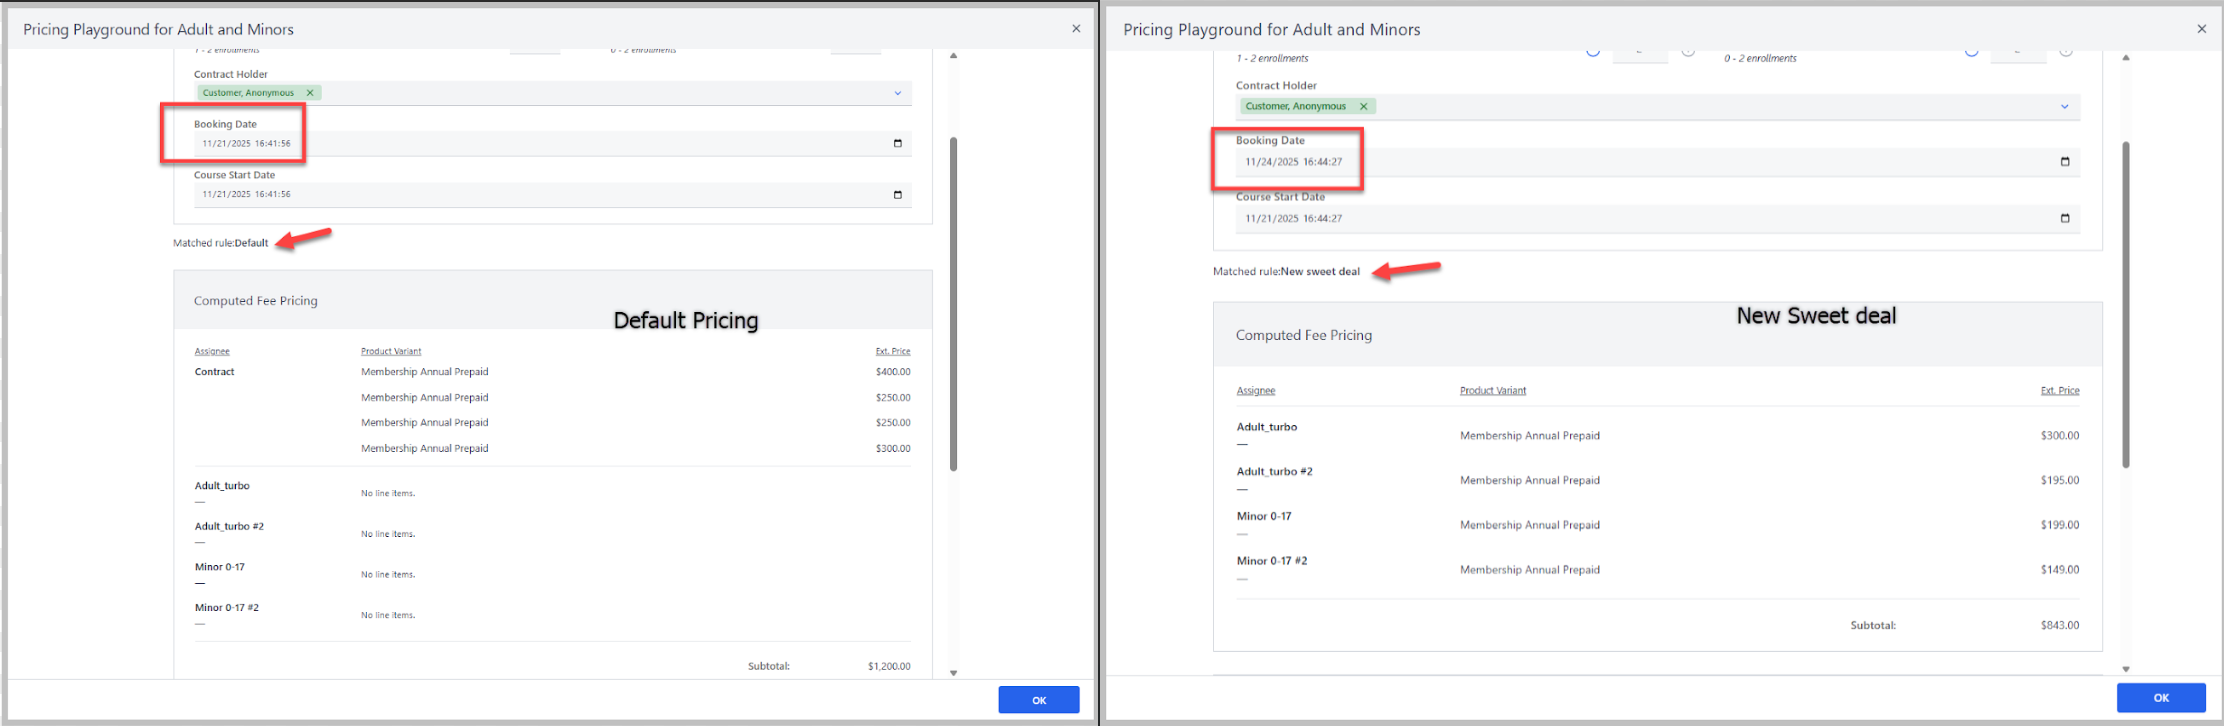Image resolution: width=2224 pixels, height=726 pixels.
Task: Expand Contract Holder dropdown in Default rule dialog
Action: (x=897, y=93)
